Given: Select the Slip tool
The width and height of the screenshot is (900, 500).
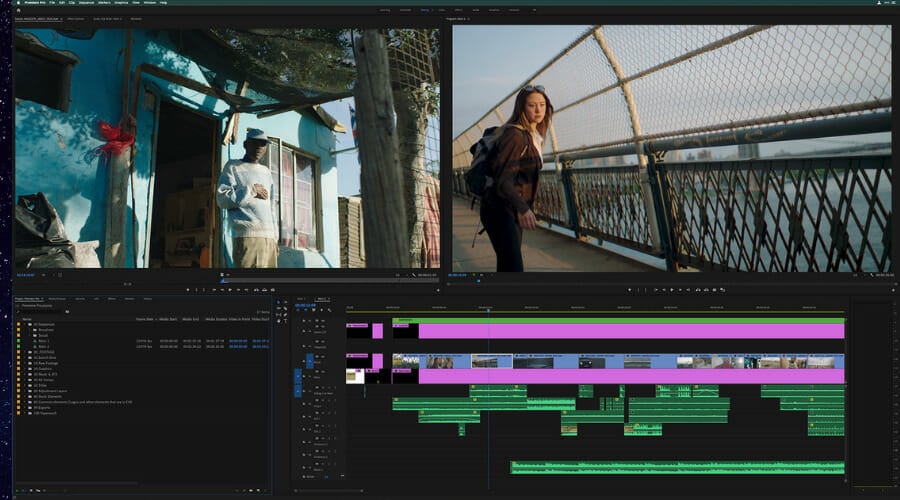Looking at the screenshot, I should (278, 315).
